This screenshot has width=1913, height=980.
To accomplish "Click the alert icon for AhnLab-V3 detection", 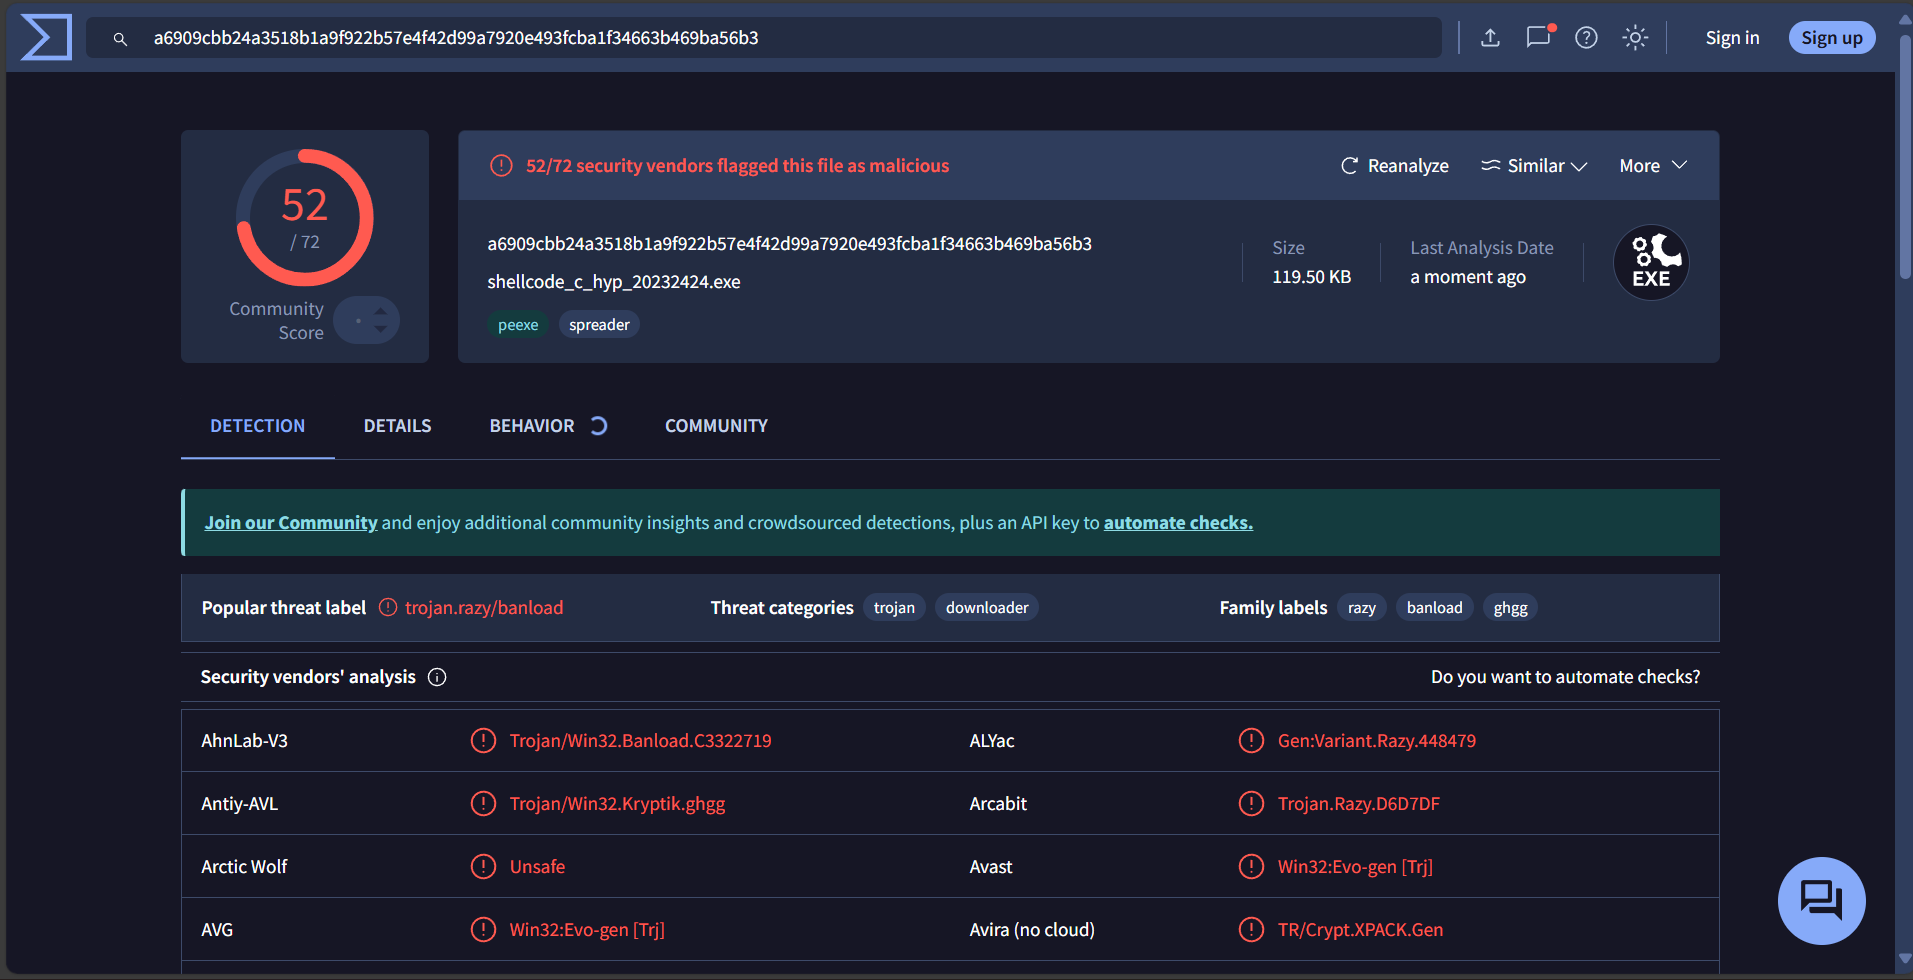I will 483,741.
